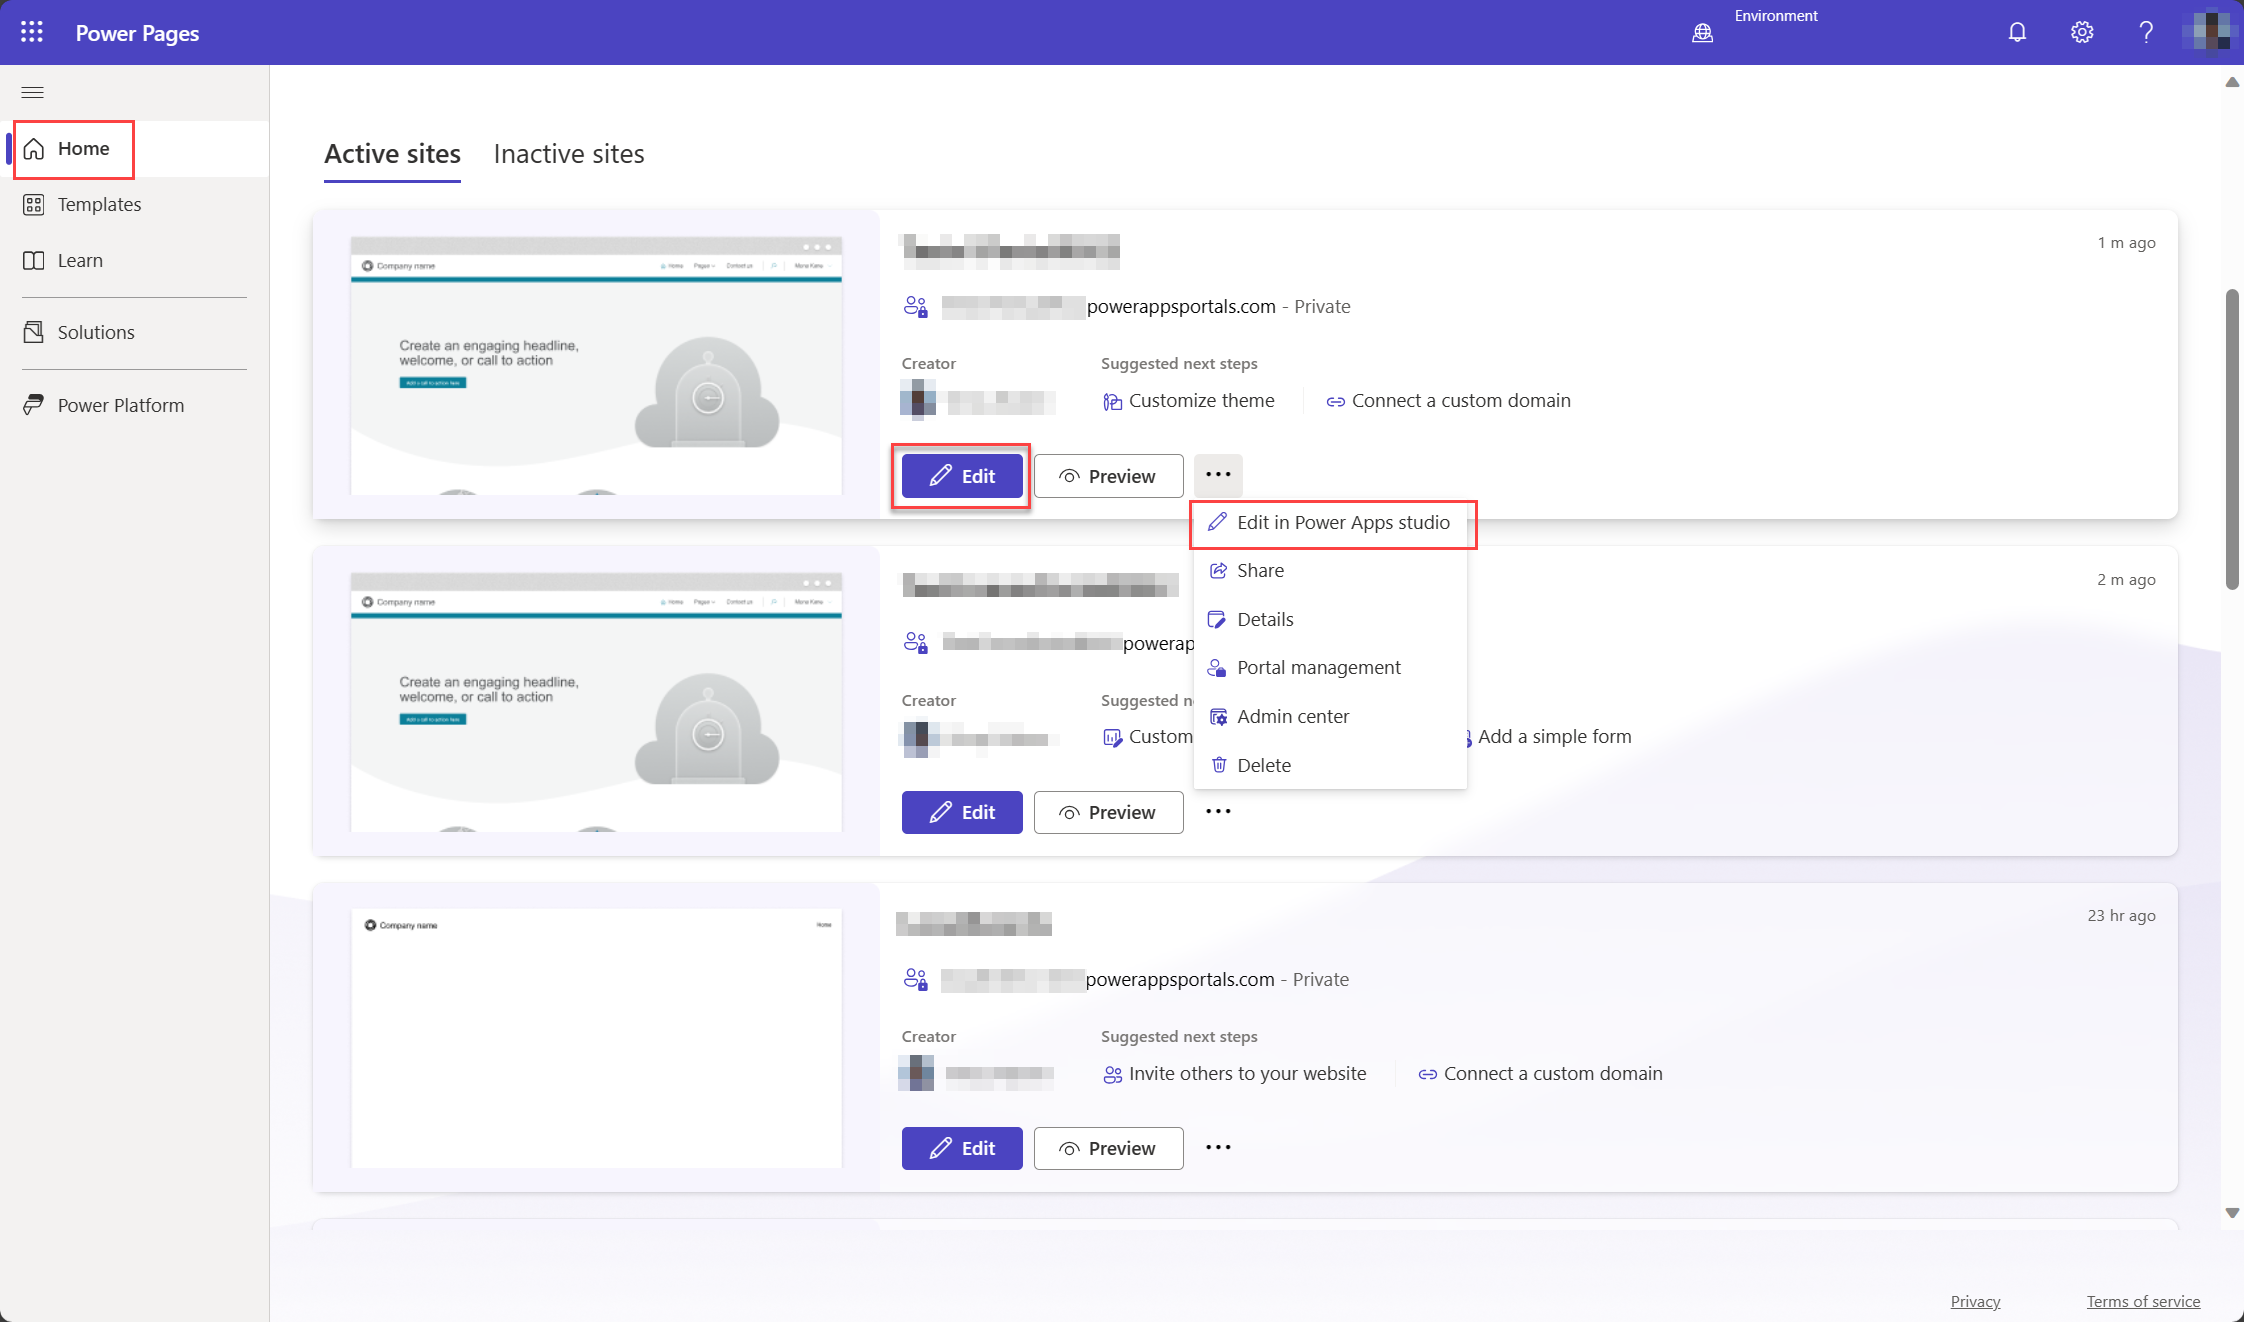
Task: Click the Power Platform sidebar item
Action: (120, 404)
